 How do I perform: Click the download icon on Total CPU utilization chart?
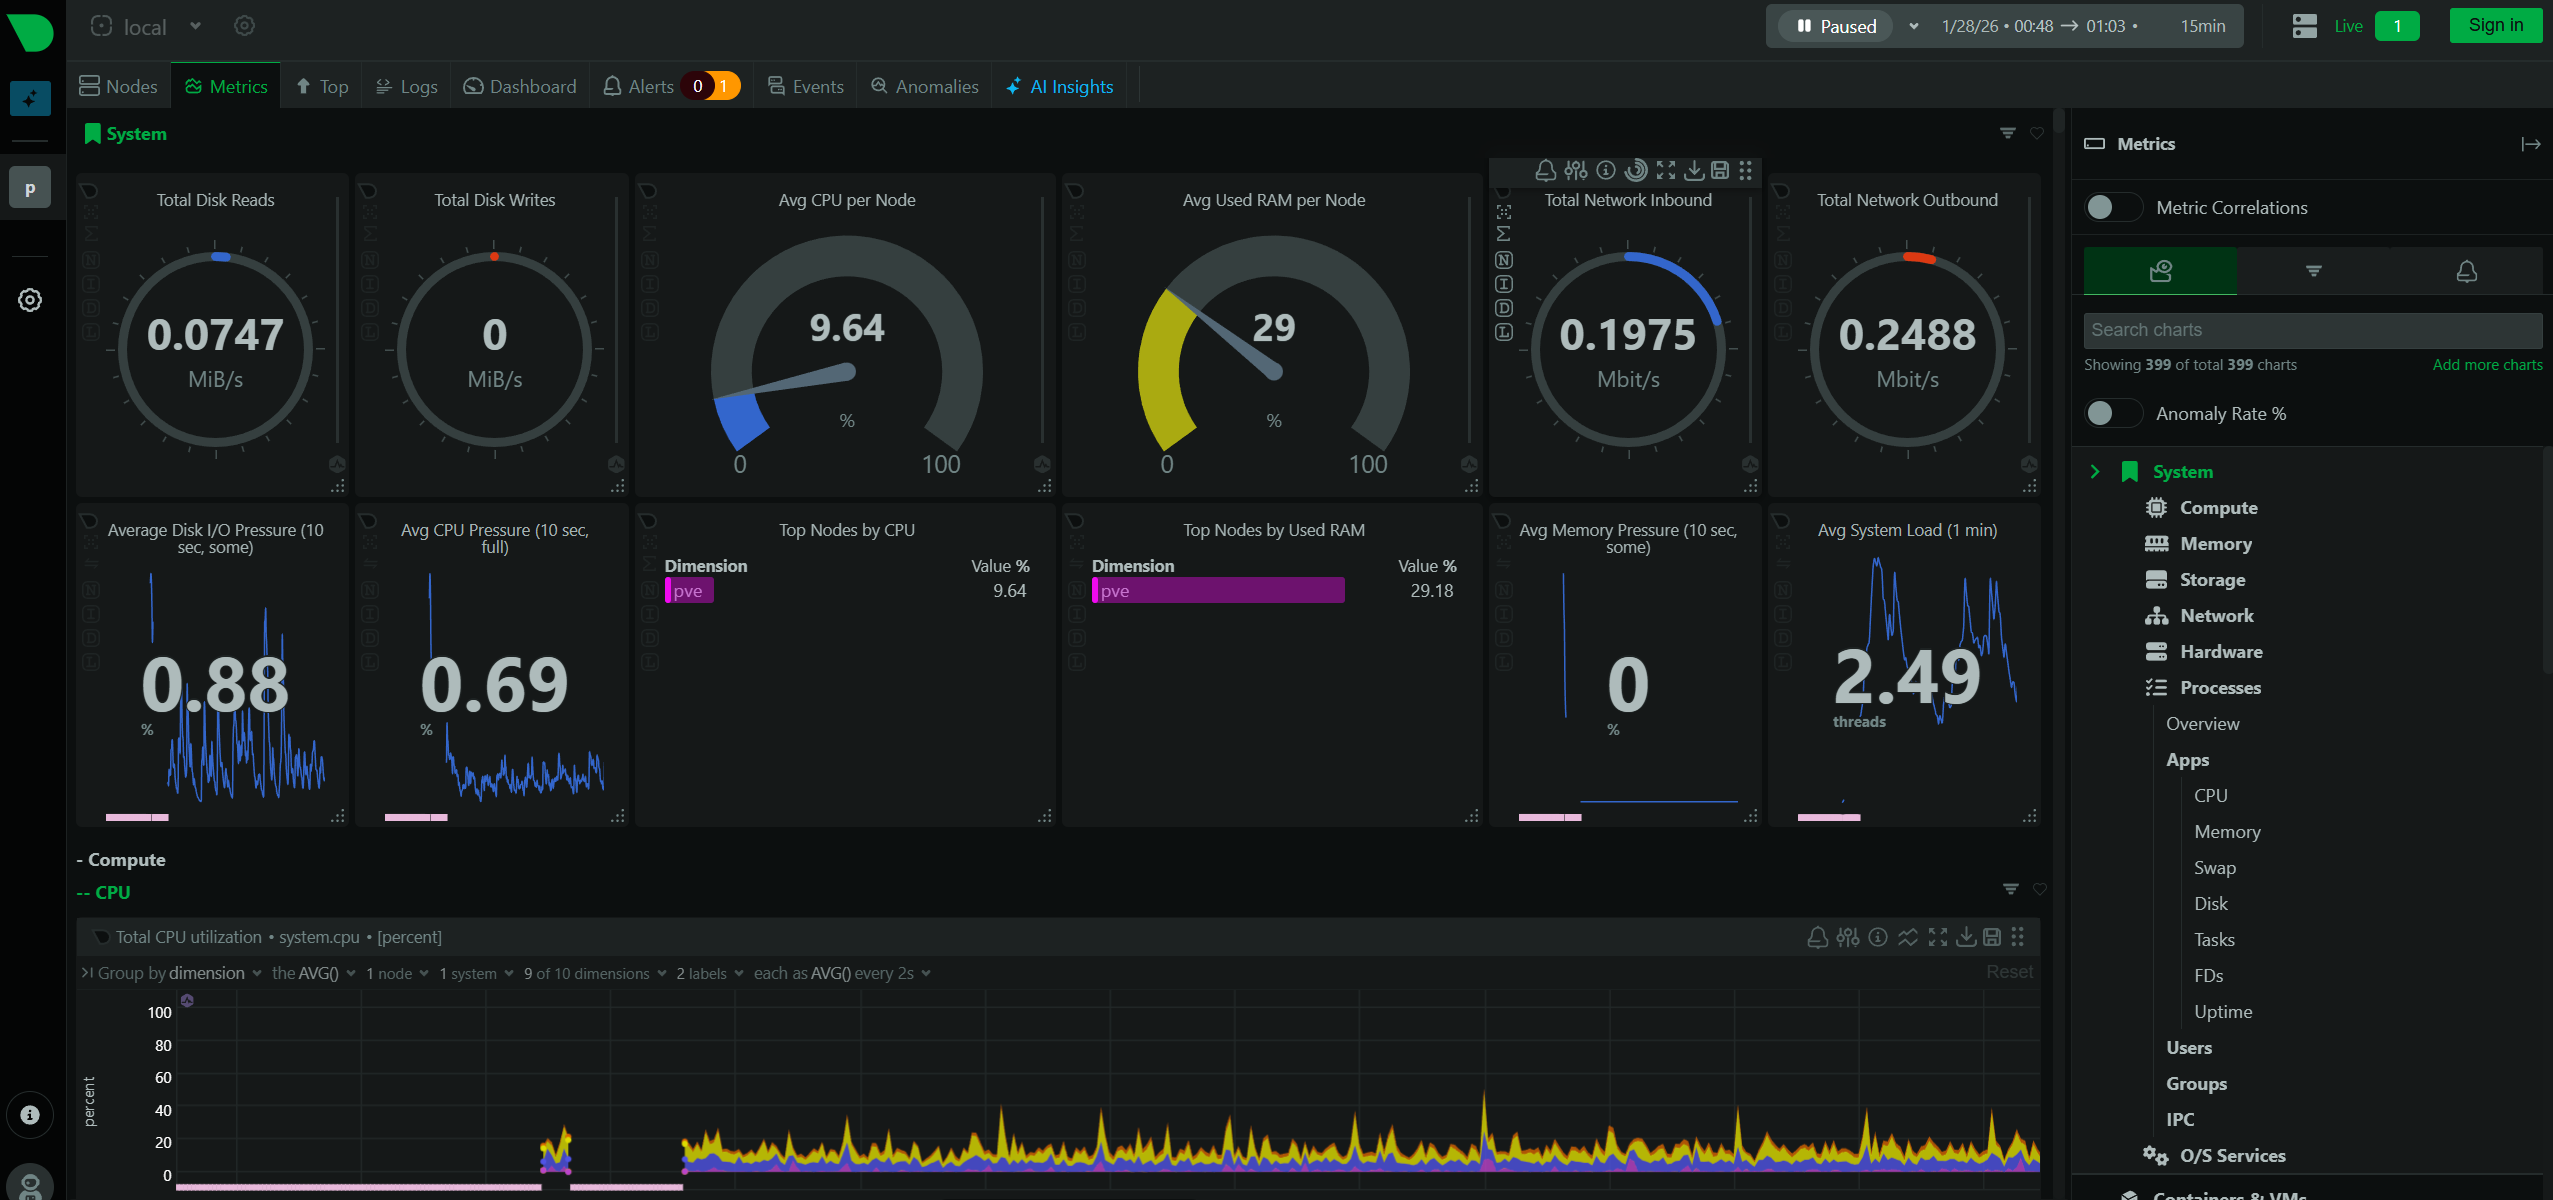pos(1966,937)
